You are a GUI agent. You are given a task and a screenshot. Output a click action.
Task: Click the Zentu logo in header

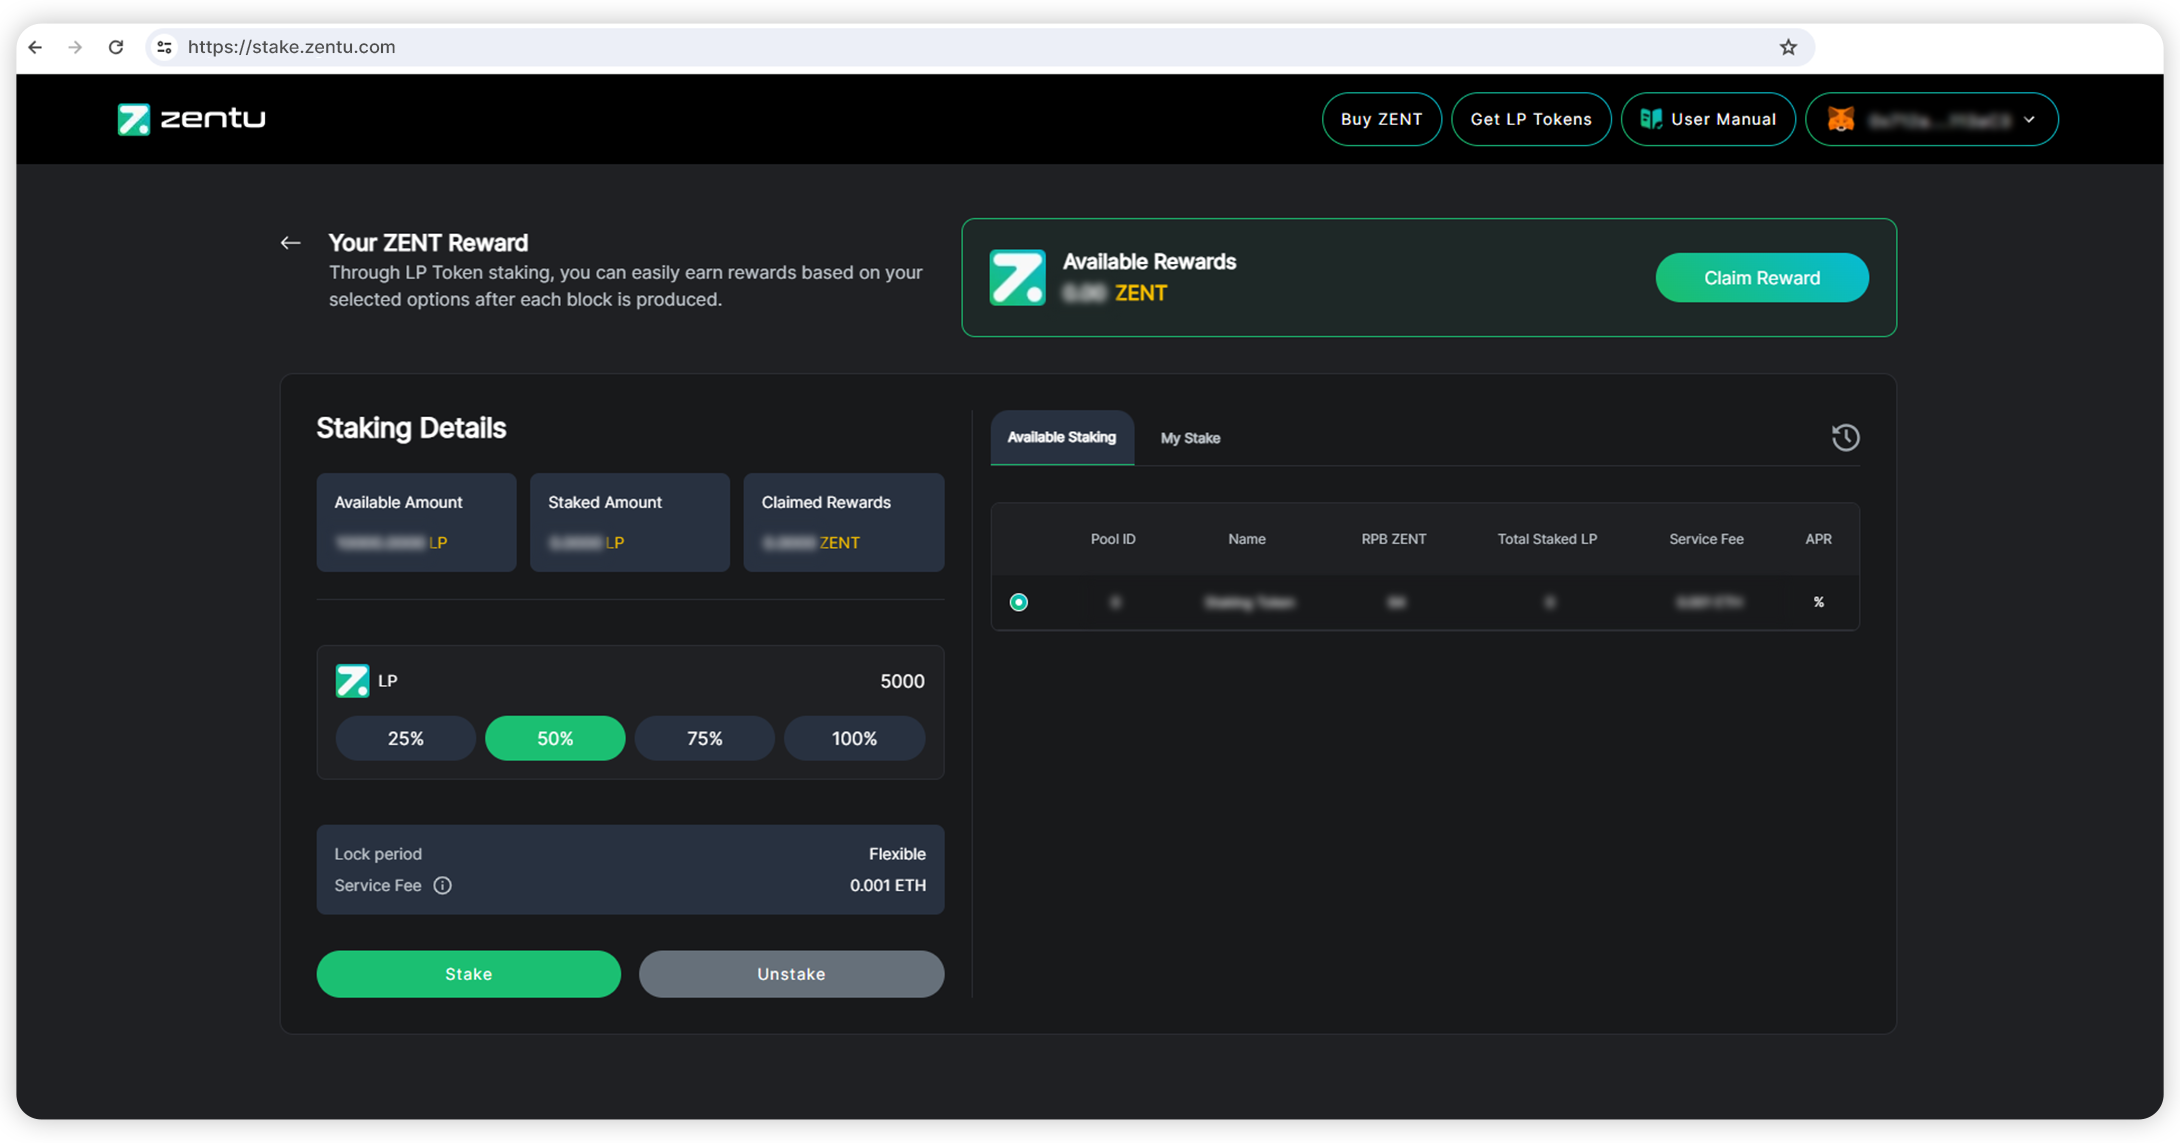pos(191,119)
